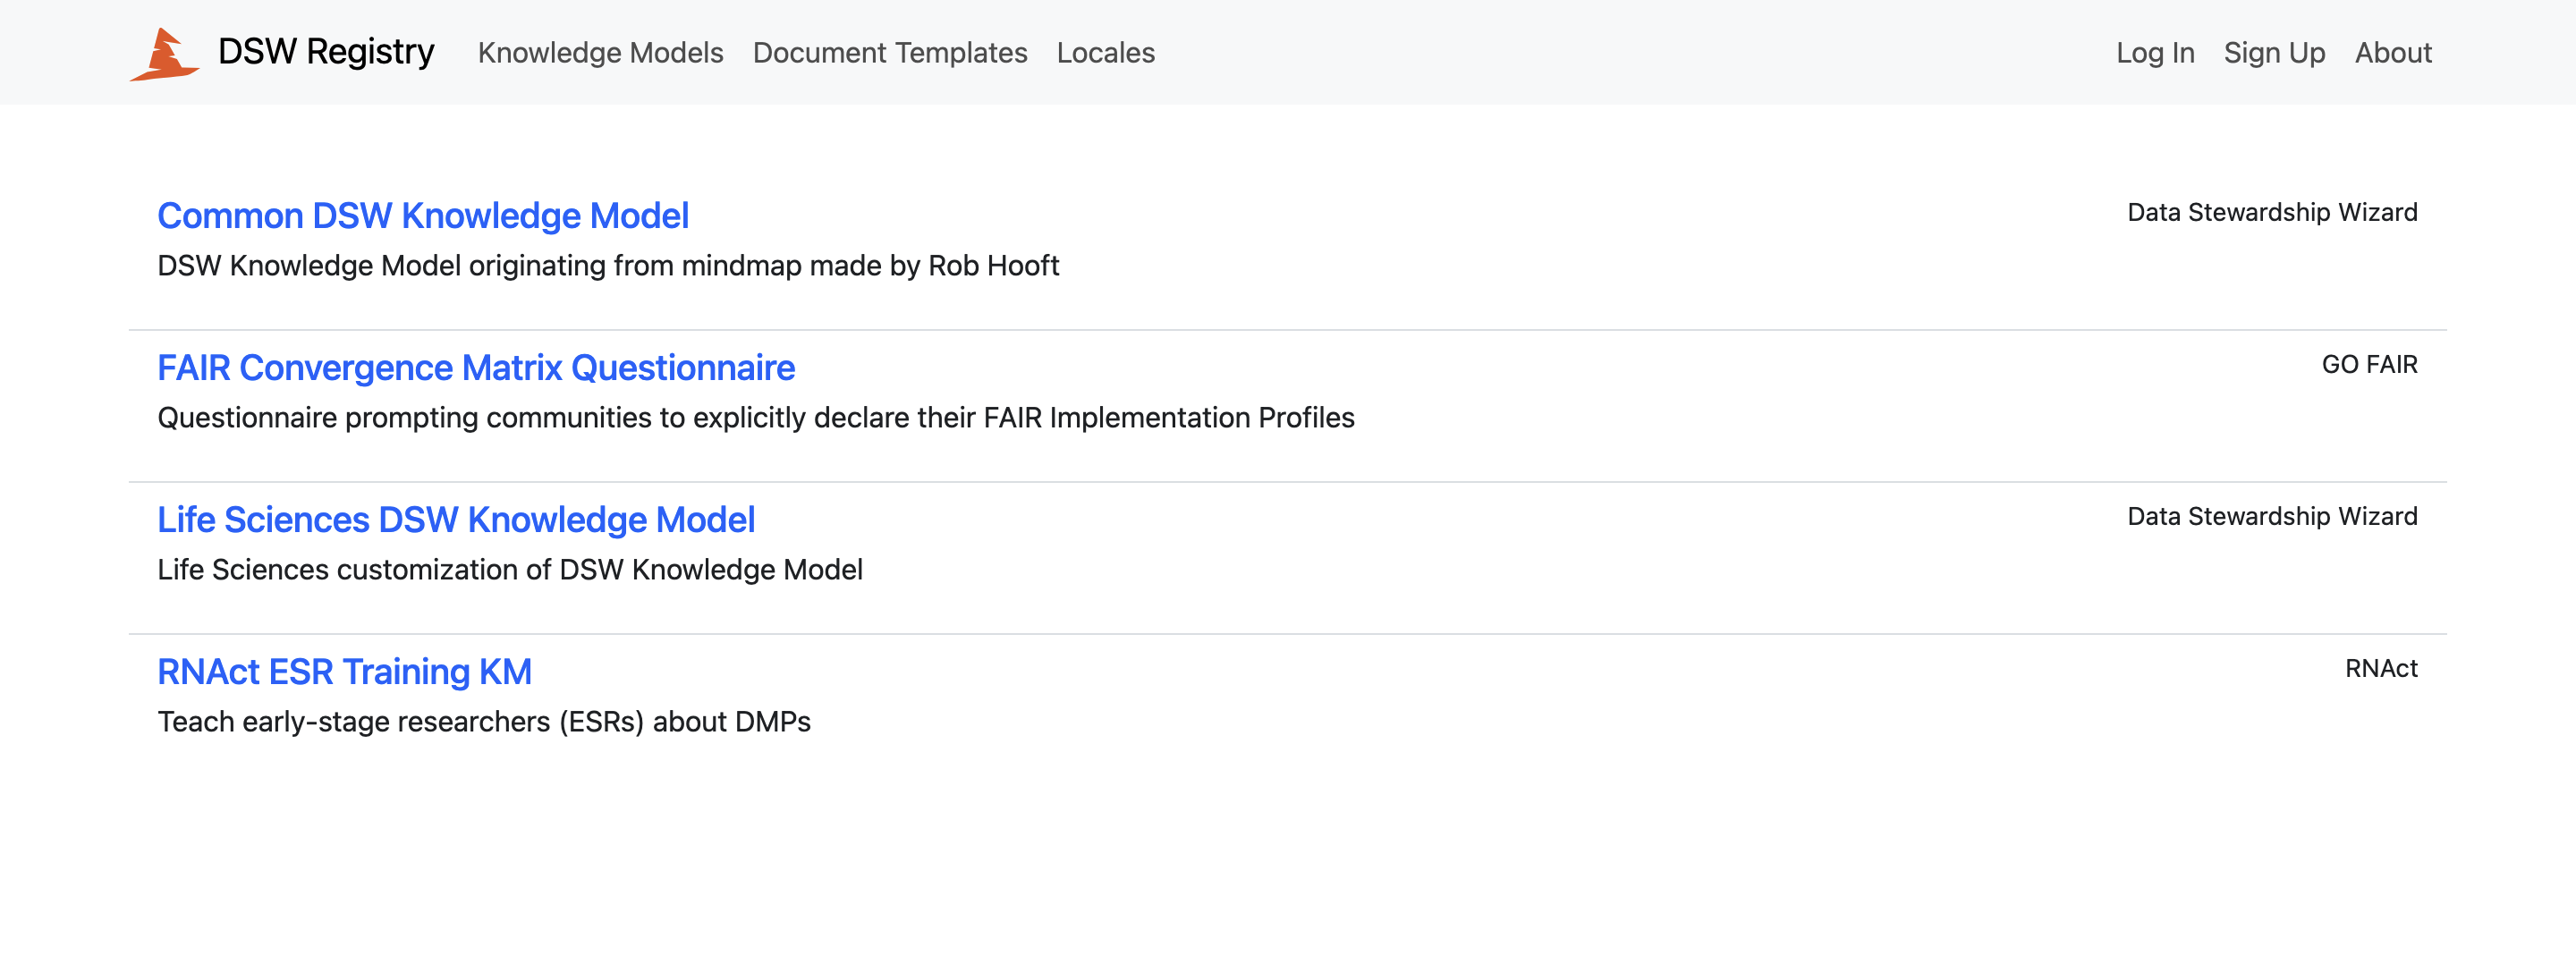Open RNAct ESR Training KM
The width and height of the screenshot is (2576, 964).
344,671
